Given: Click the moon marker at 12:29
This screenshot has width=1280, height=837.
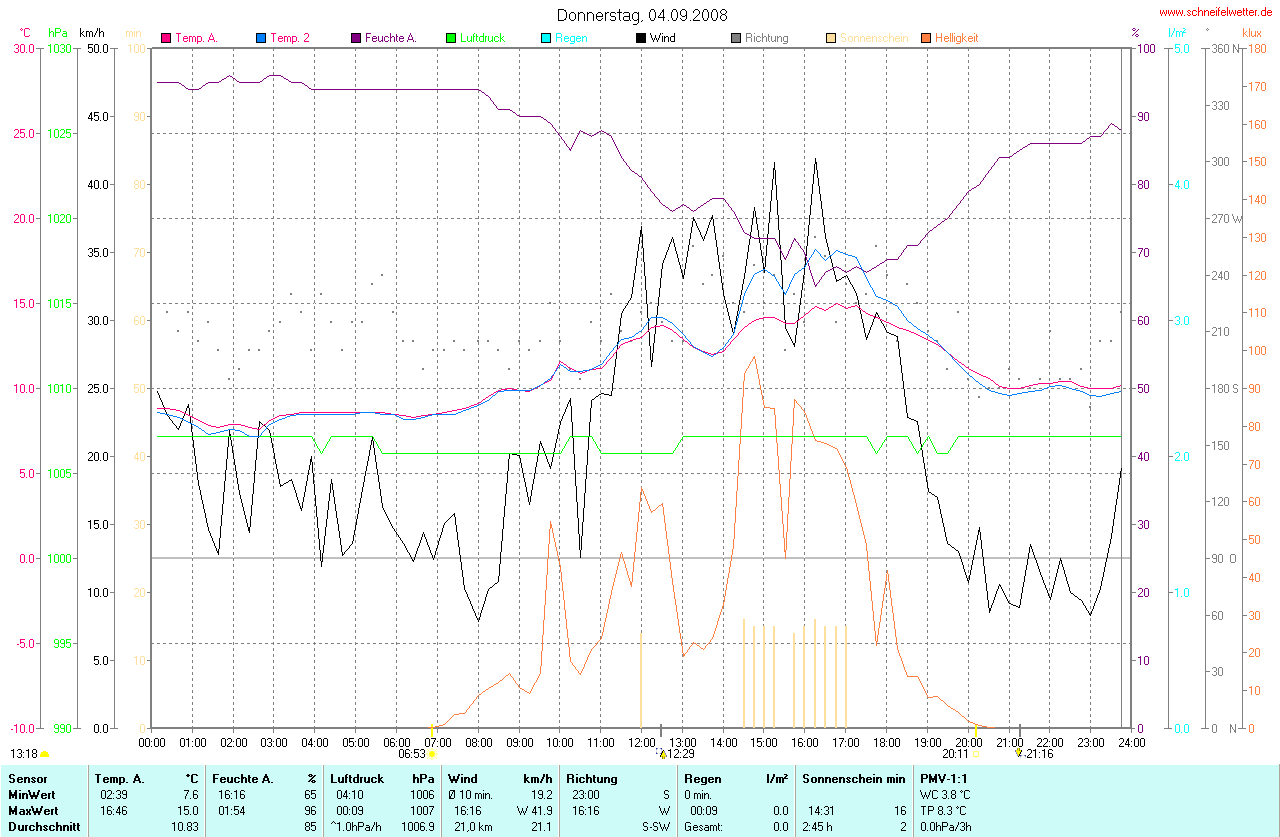Looking at the screenshot, I should coord(661,754).
